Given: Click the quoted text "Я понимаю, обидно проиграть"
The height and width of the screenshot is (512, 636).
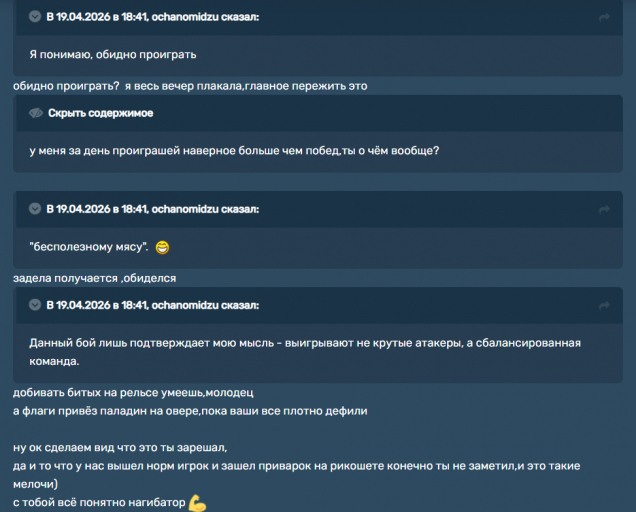Looking at the screenshot, I should [113, 54].
